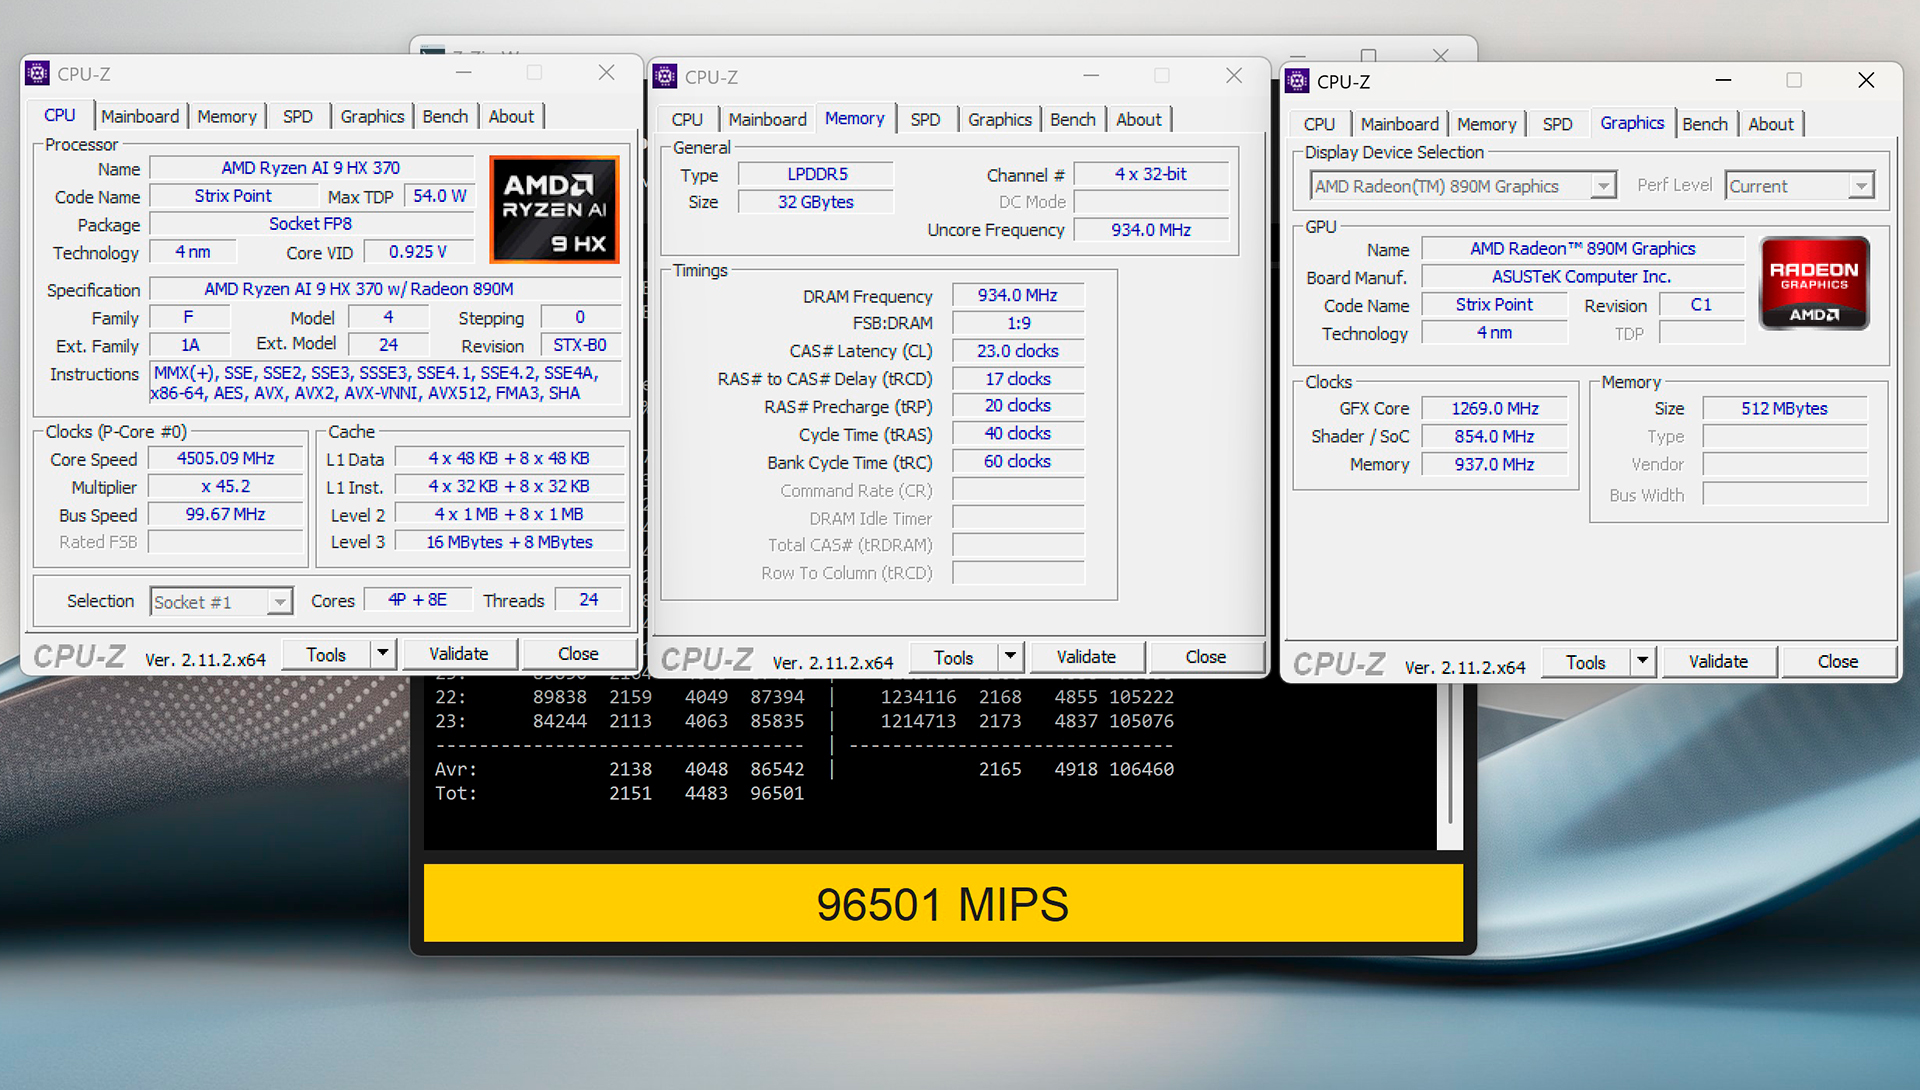The width and height of the screenshot is (1920, 1090).
Task: Click the AMD Ryzen AI 9 HX logo
Action: pyautogui.click(x=554, y=209)
